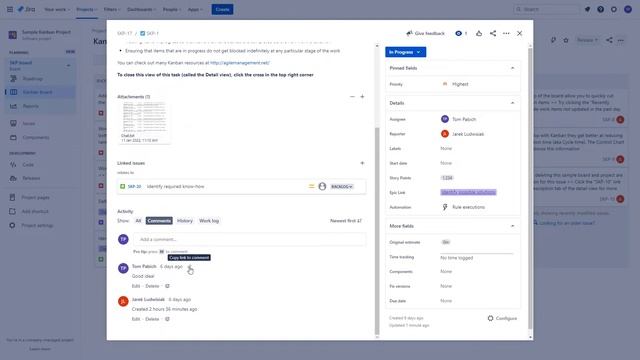This screenshot has width=640, height=360.
Task: Open linked issue Identify required know-how
Action: pos(175,187)
